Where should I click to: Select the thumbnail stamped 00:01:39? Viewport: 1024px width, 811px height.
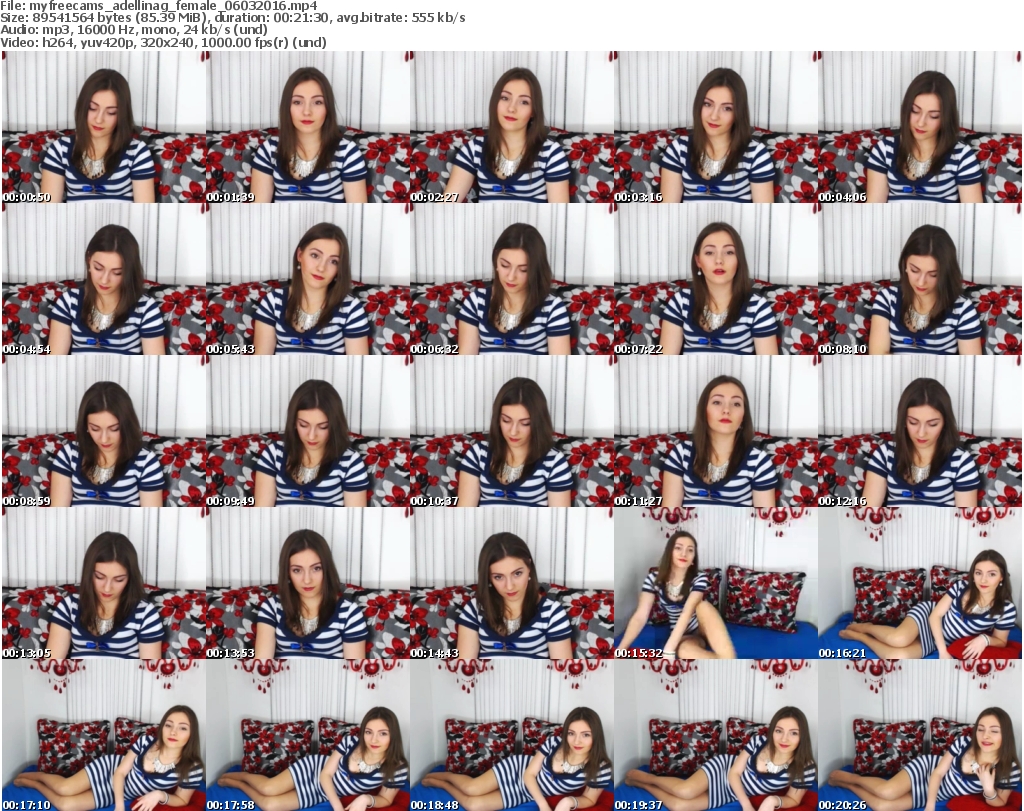(x=308, y=127)
